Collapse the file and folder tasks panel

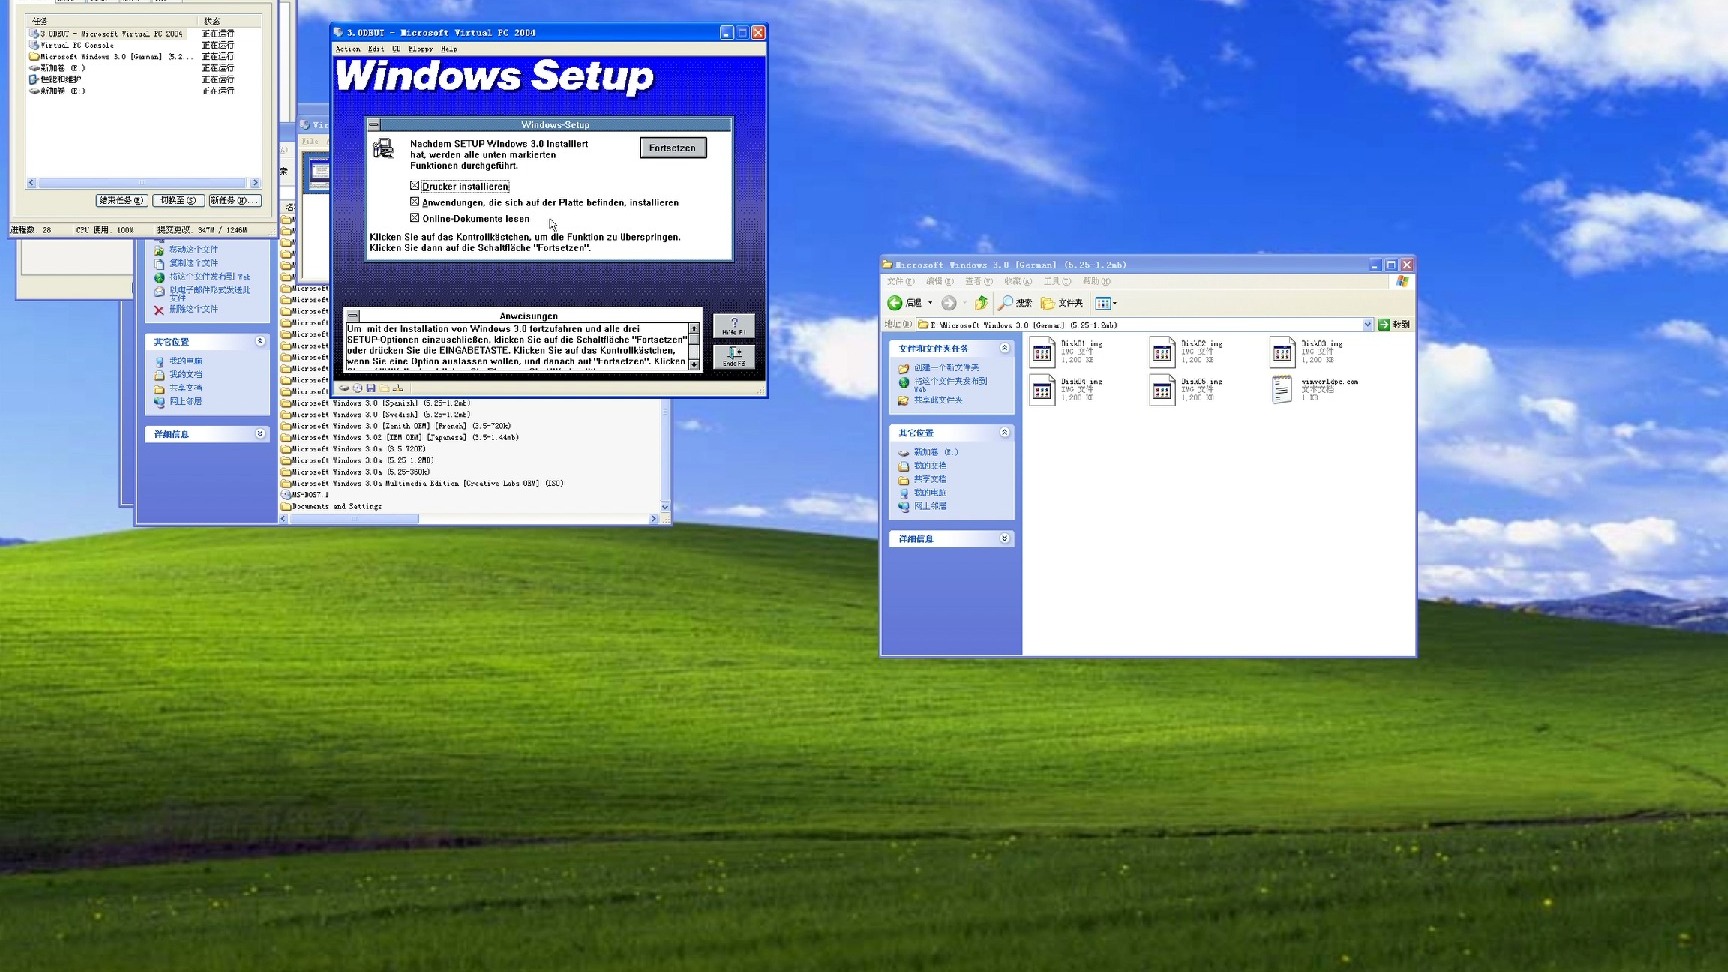pos(1004,348)
